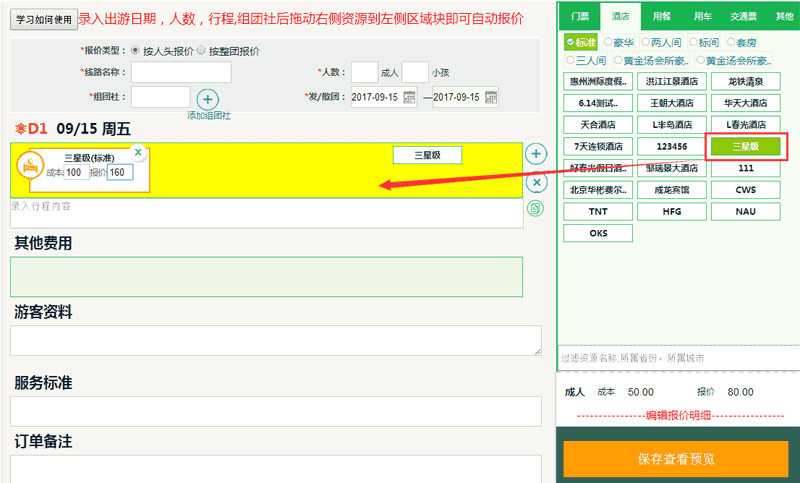This screenshot has width=800, height=483.
Task: Click the orange bed icon on the hotel card
Action: pos(30,165)
